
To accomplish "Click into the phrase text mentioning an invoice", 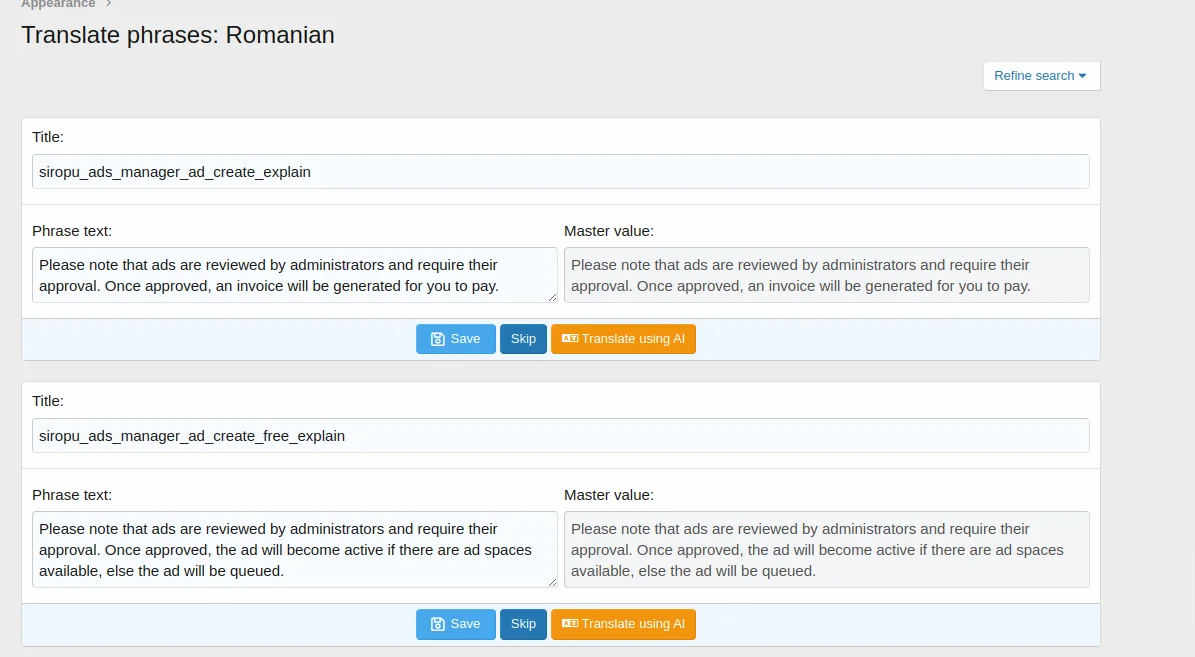I will coord(294,275).
